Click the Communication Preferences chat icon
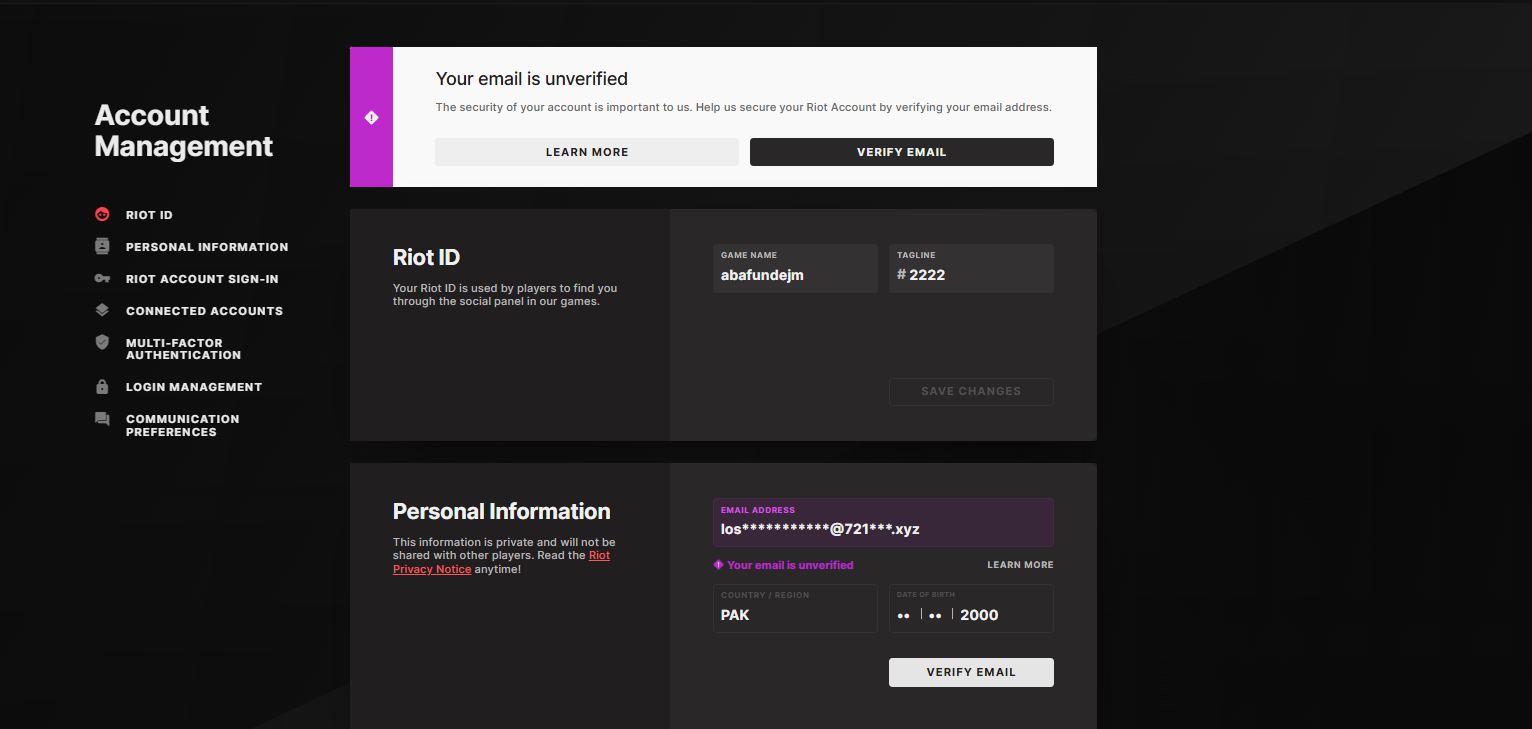The width and height of the screenshot is (1532, 729). [102, 419]
